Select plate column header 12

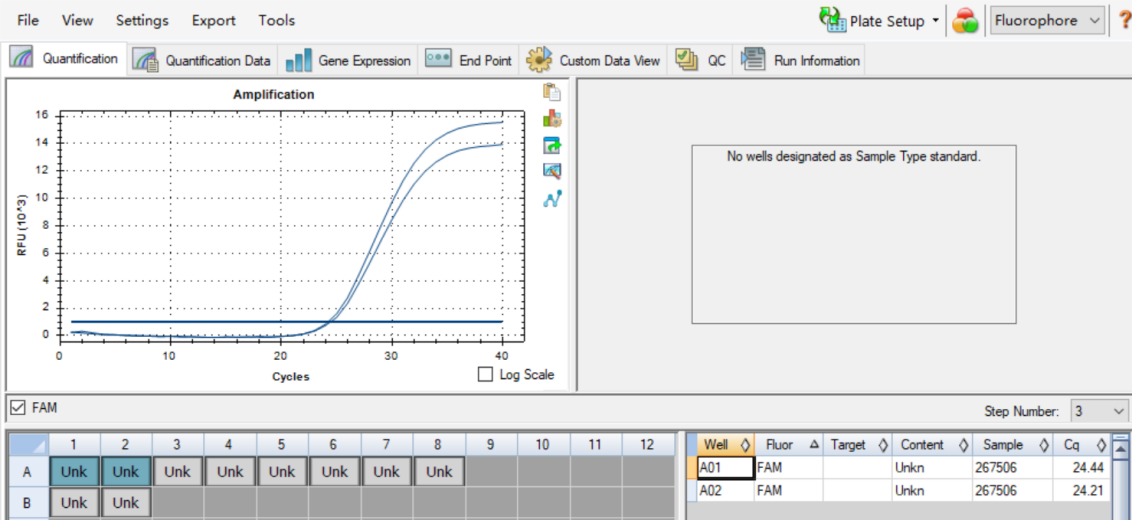[x=648, y=445]
